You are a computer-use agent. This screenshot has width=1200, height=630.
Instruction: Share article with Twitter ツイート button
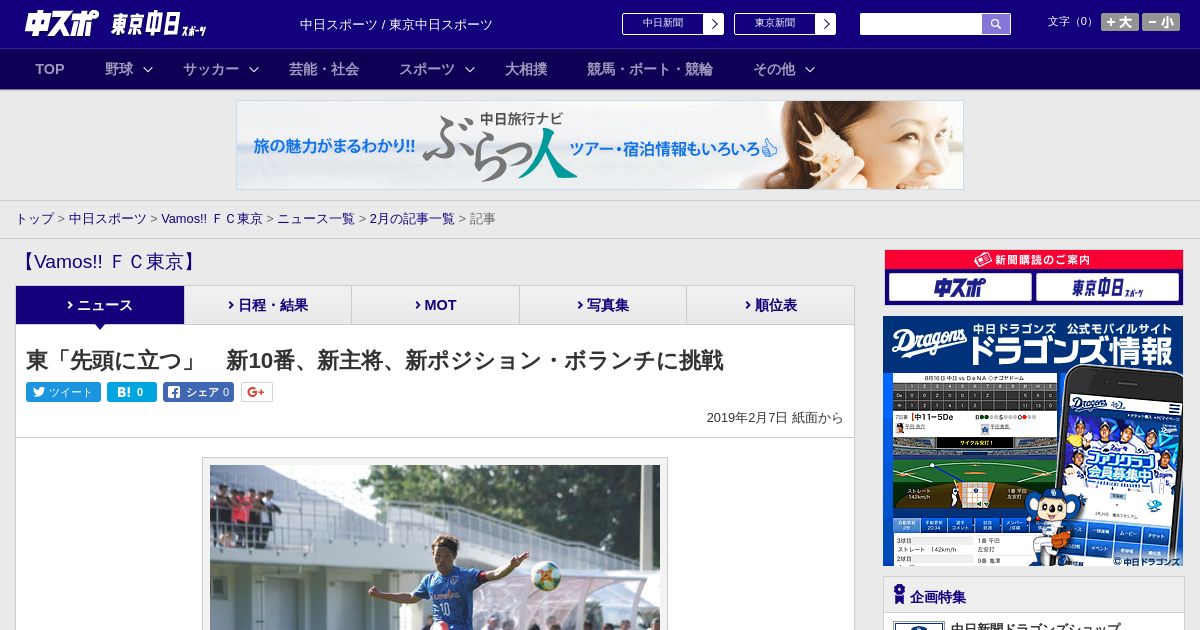pos(63,392)
